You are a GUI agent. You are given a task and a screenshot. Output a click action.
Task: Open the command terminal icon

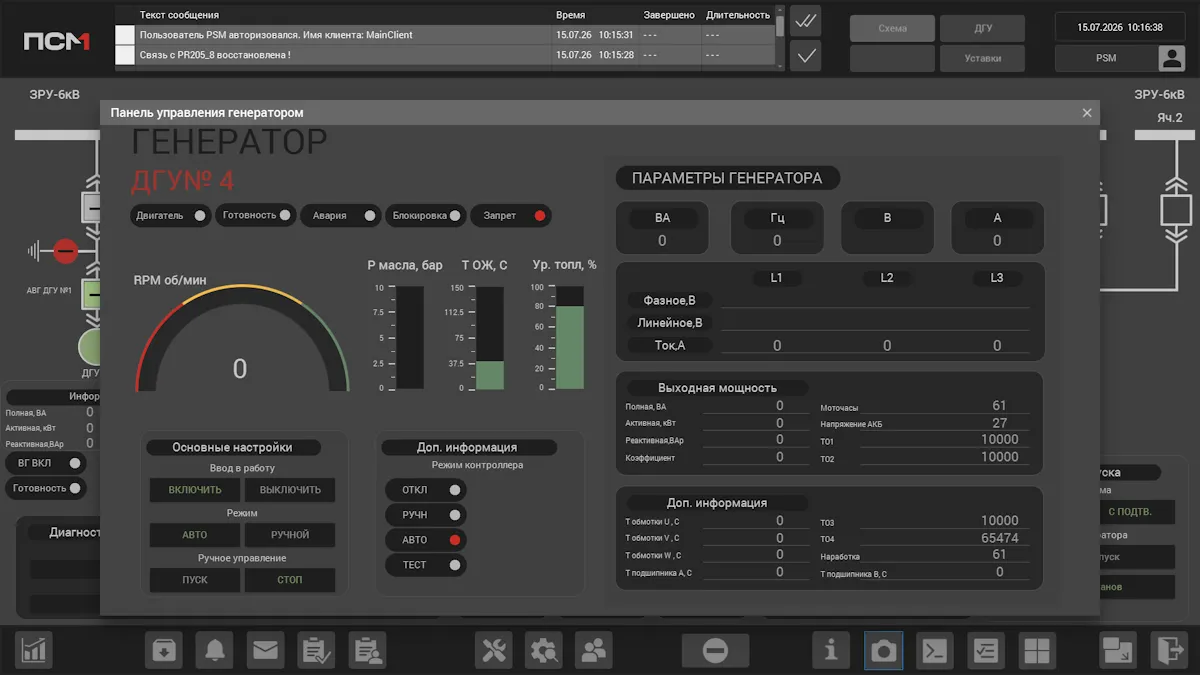(934, 651)
